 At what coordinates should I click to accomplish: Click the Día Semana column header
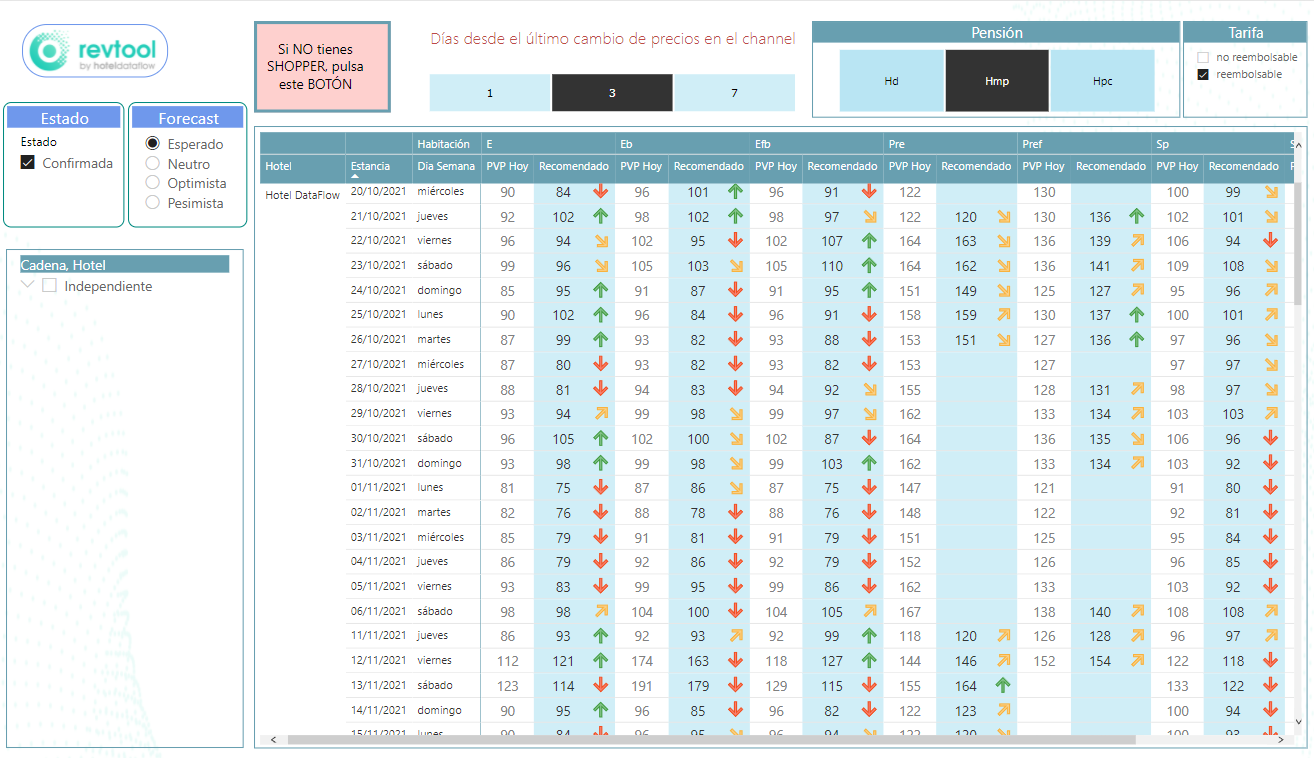click(446, 166)
